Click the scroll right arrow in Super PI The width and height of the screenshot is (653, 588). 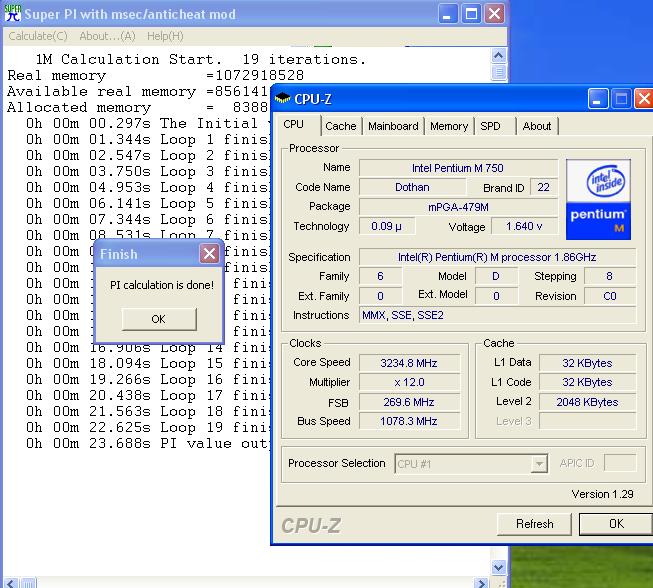pos(481,583)
